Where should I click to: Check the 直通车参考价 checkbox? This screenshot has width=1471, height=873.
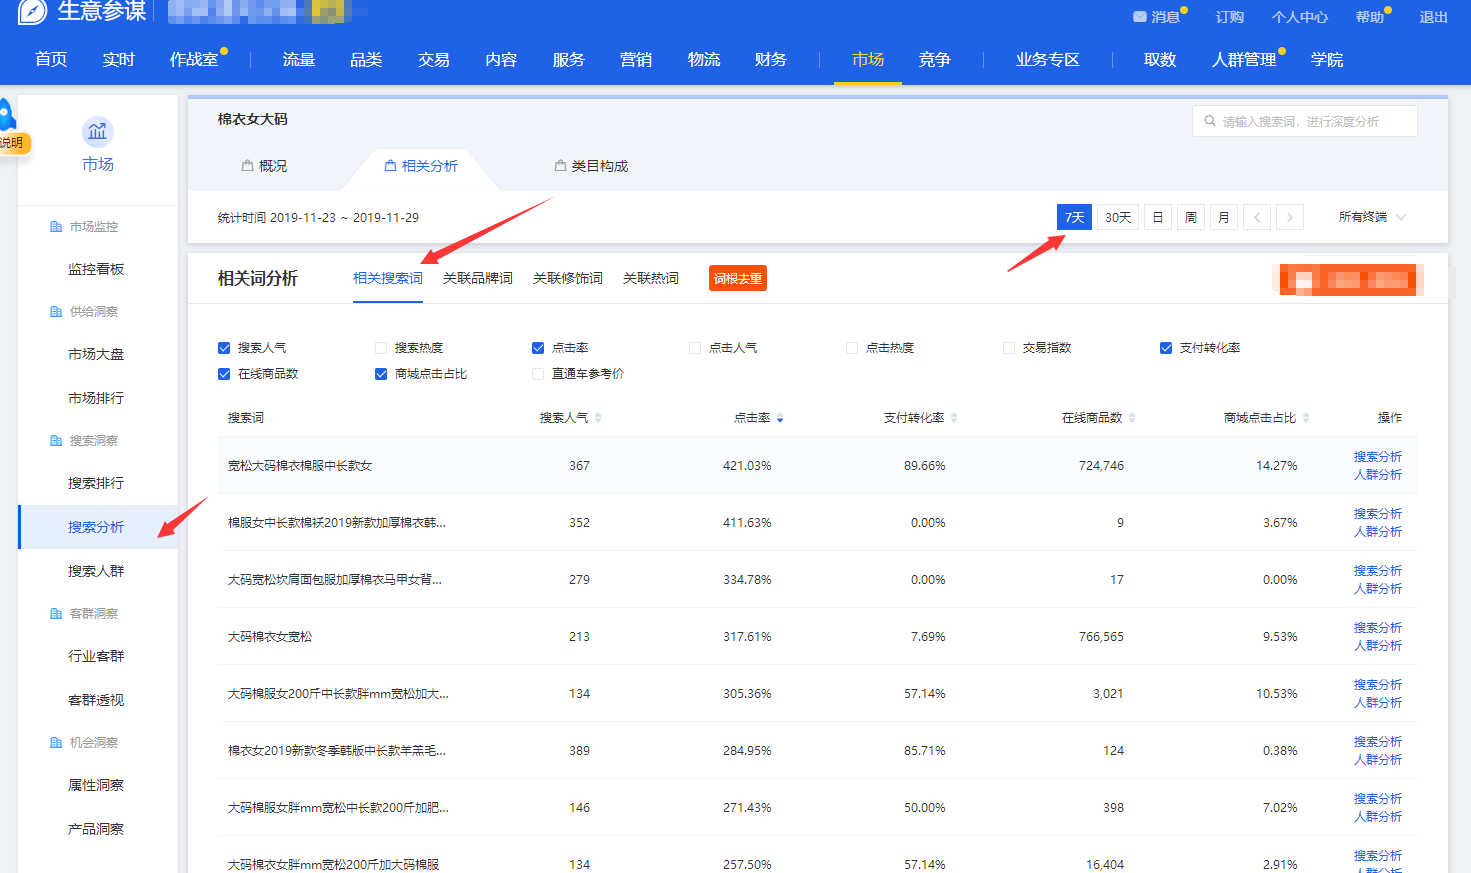(538, 374)
